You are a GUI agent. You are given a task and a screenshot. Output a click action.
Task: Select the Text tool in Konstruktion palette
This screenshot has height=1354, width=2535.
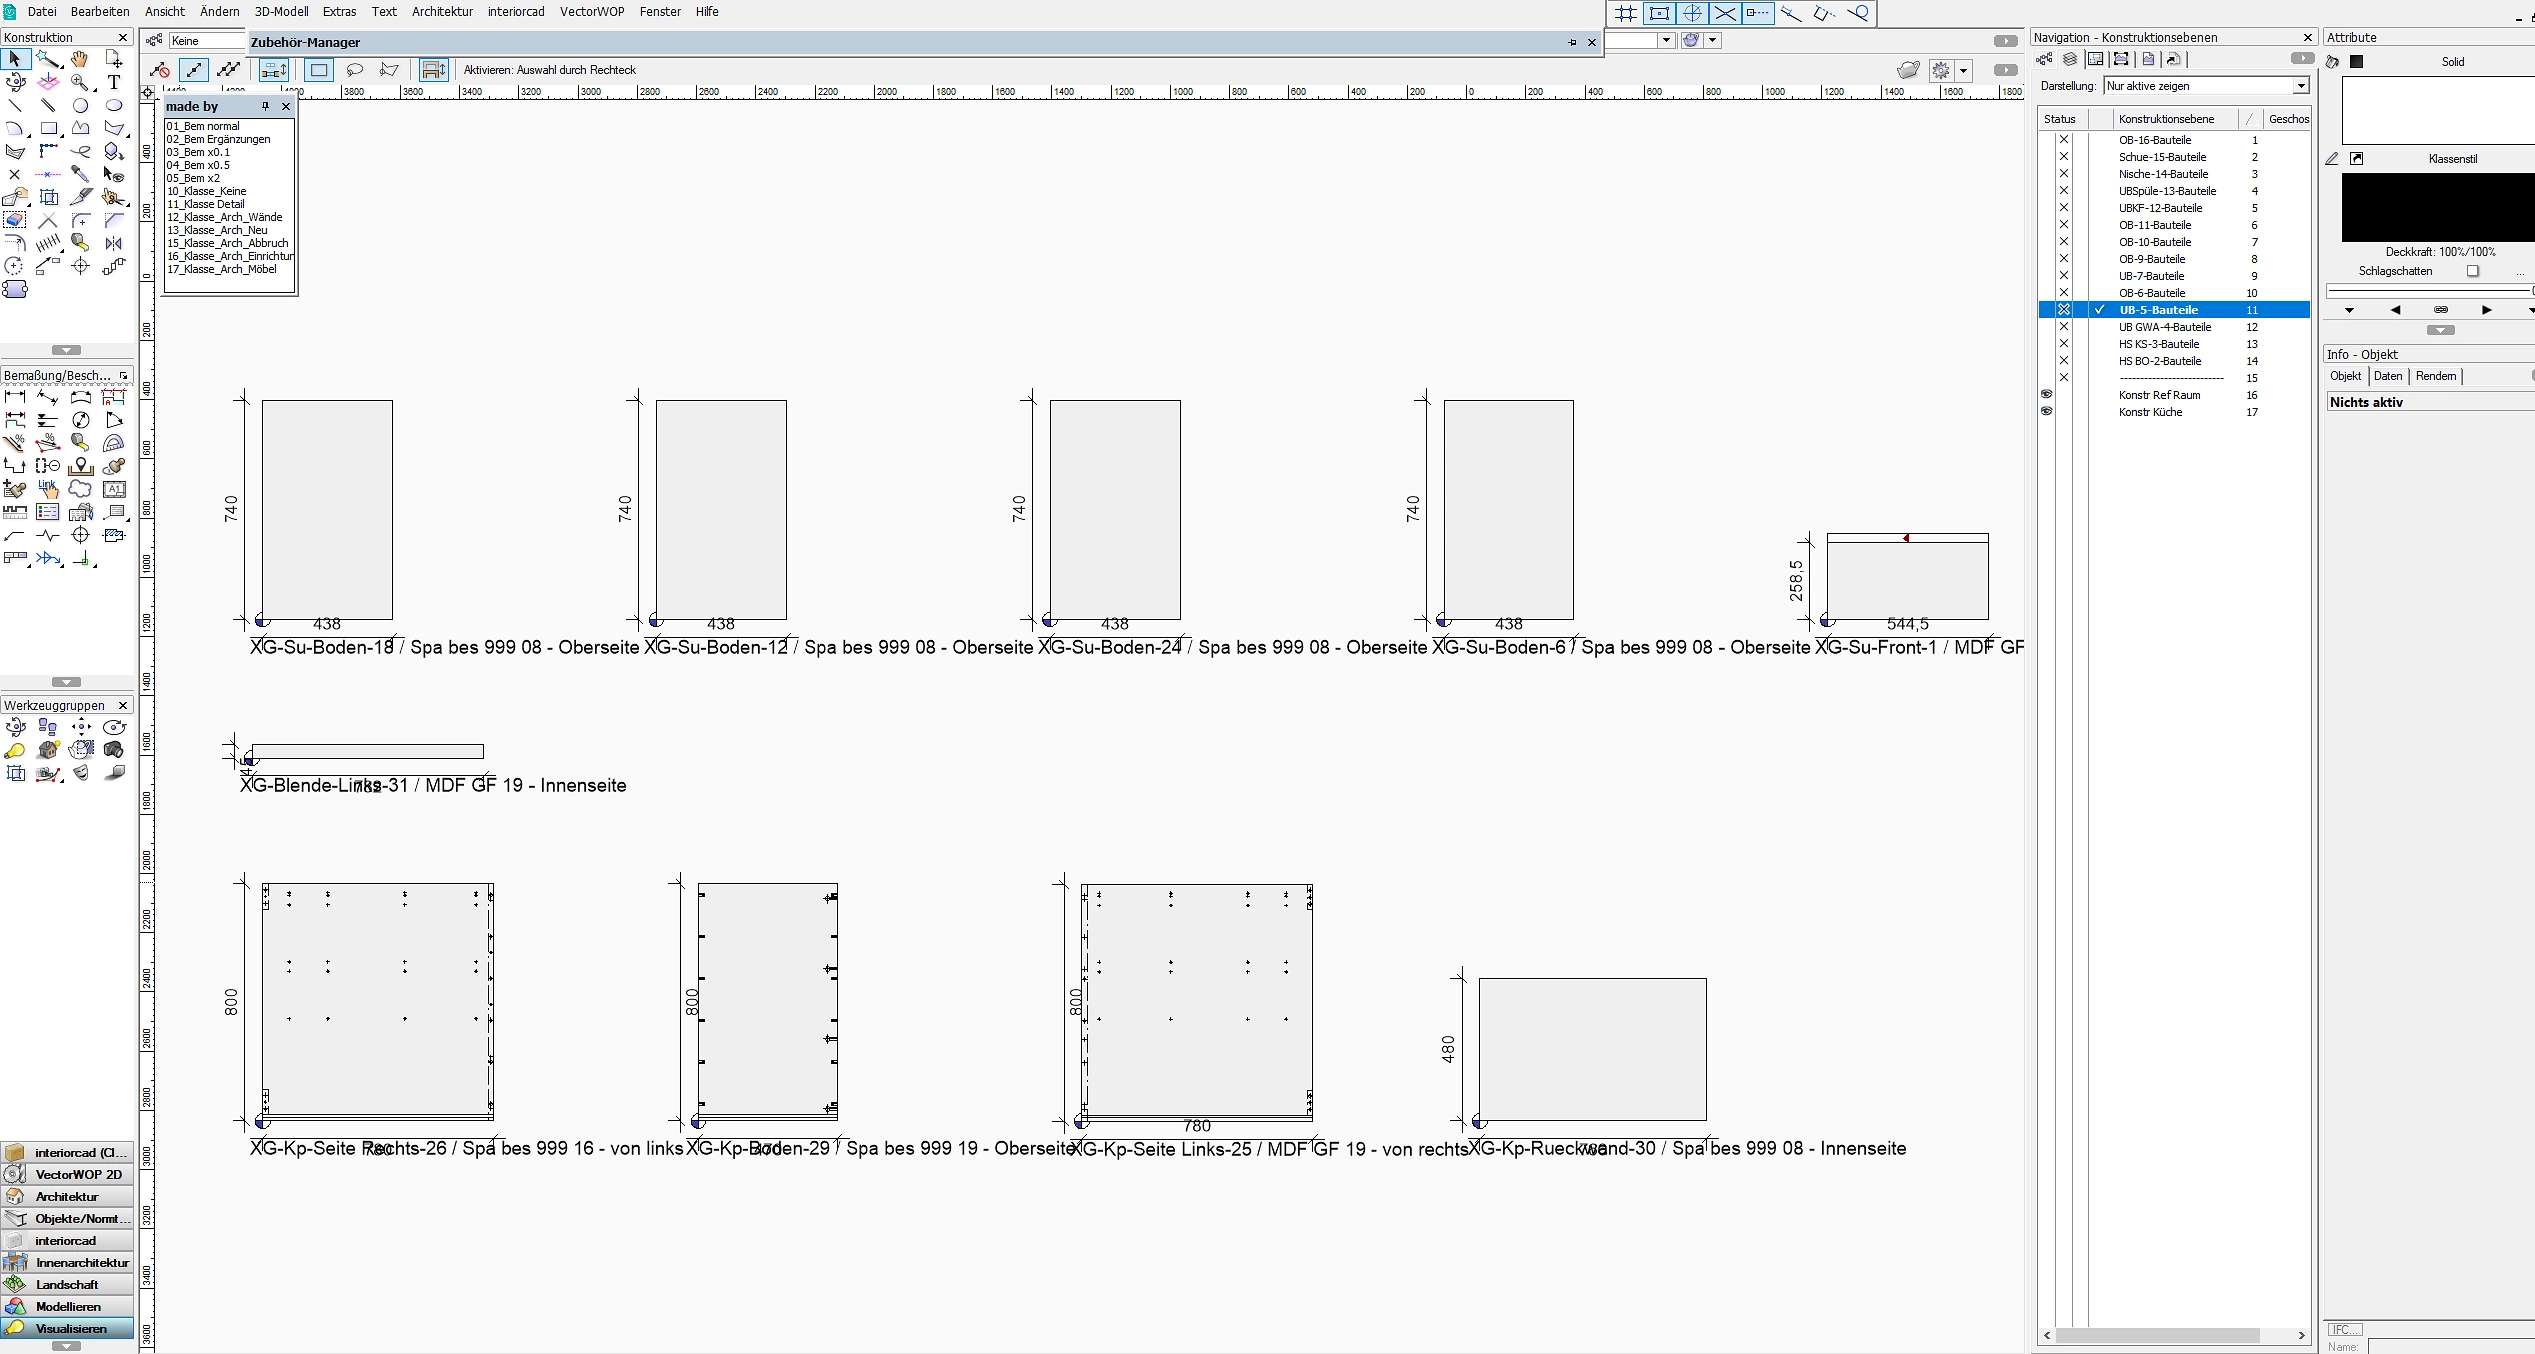point(114,83)
